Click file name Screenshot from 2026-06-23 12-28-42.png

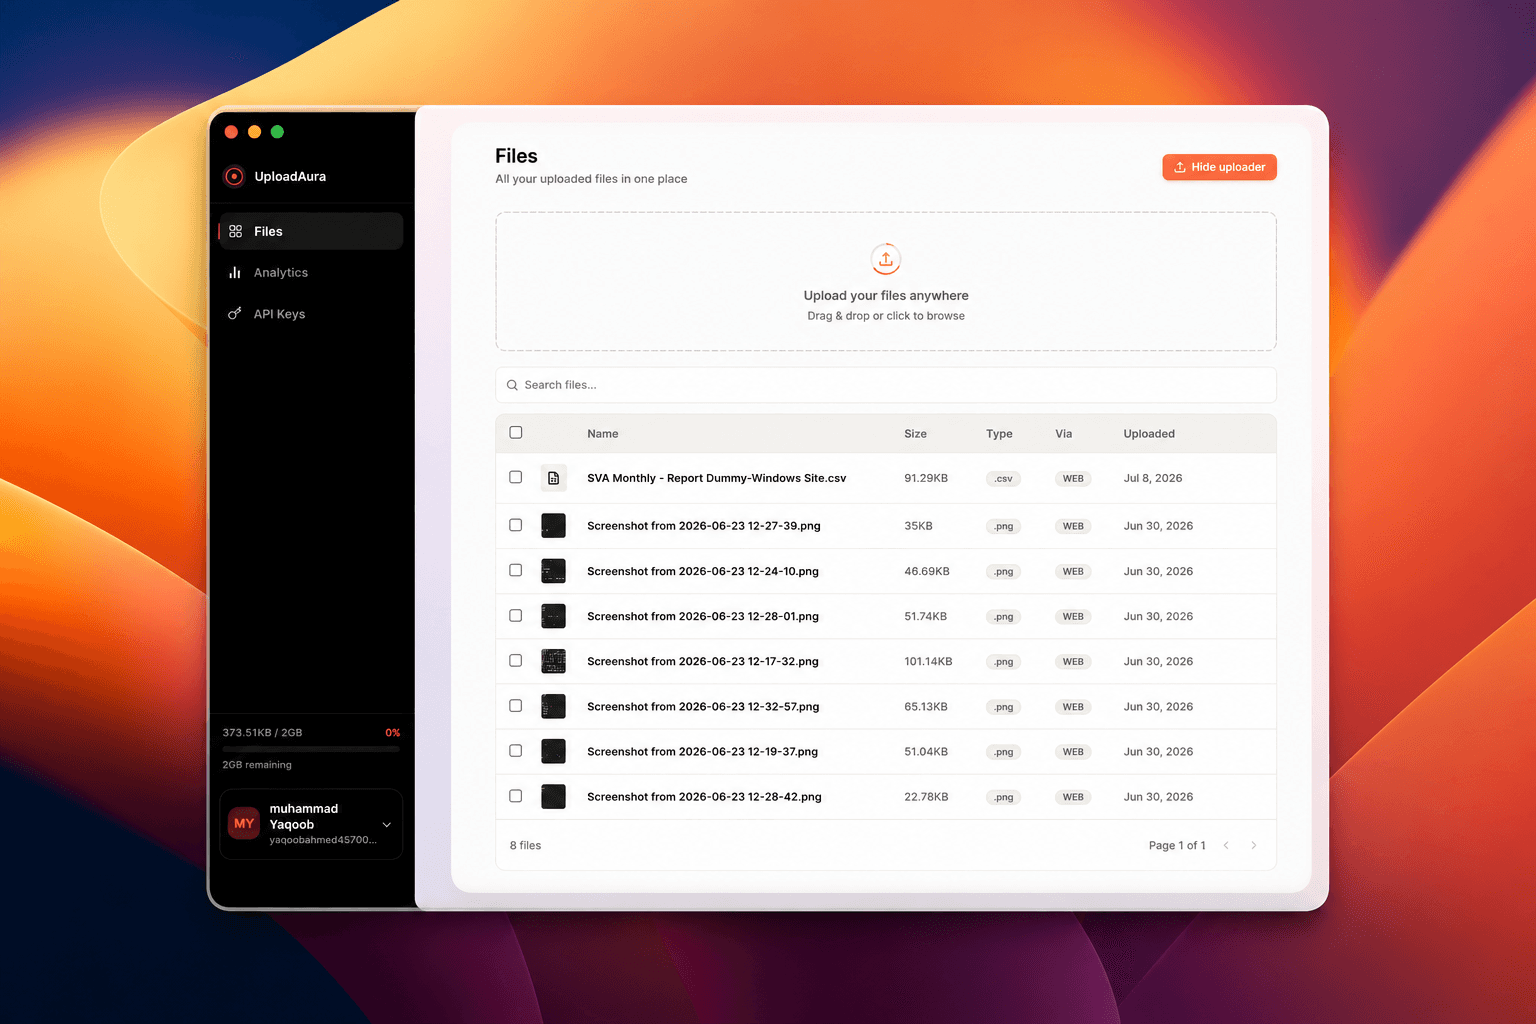704,797
